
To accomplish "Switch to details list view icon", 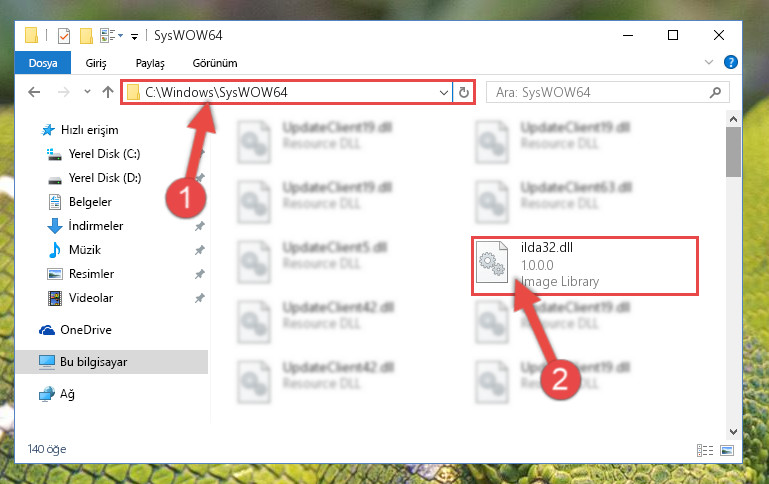I will 705,450.
